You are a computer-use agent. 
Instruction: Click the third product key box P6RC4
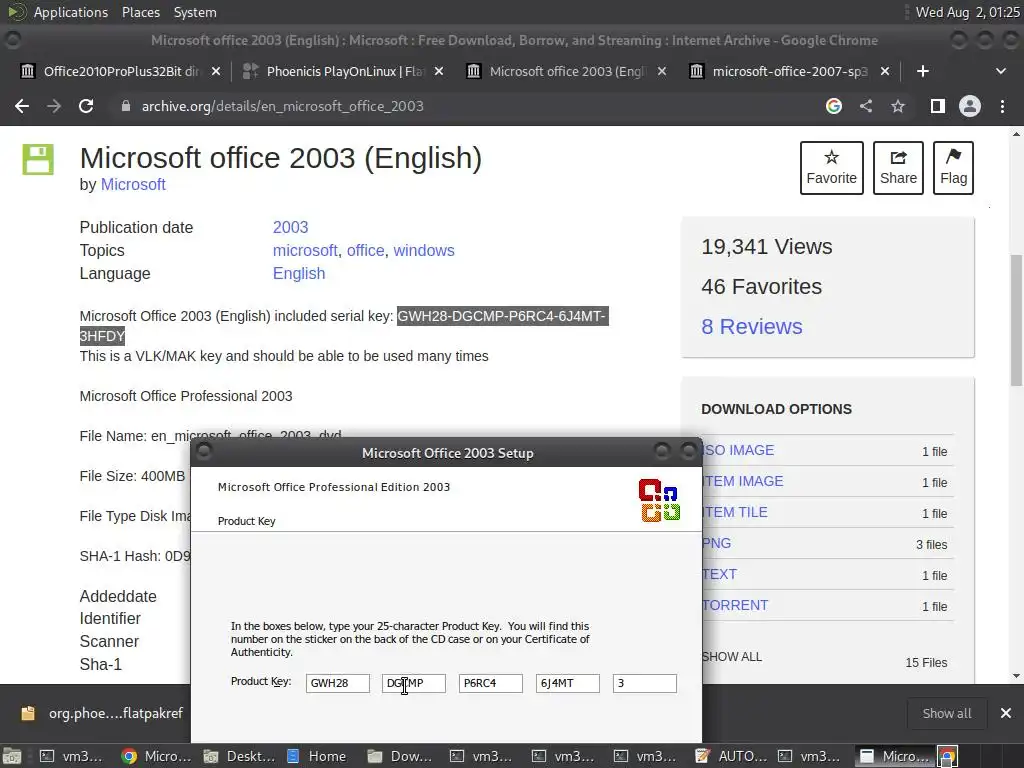[x=490, y=683]
